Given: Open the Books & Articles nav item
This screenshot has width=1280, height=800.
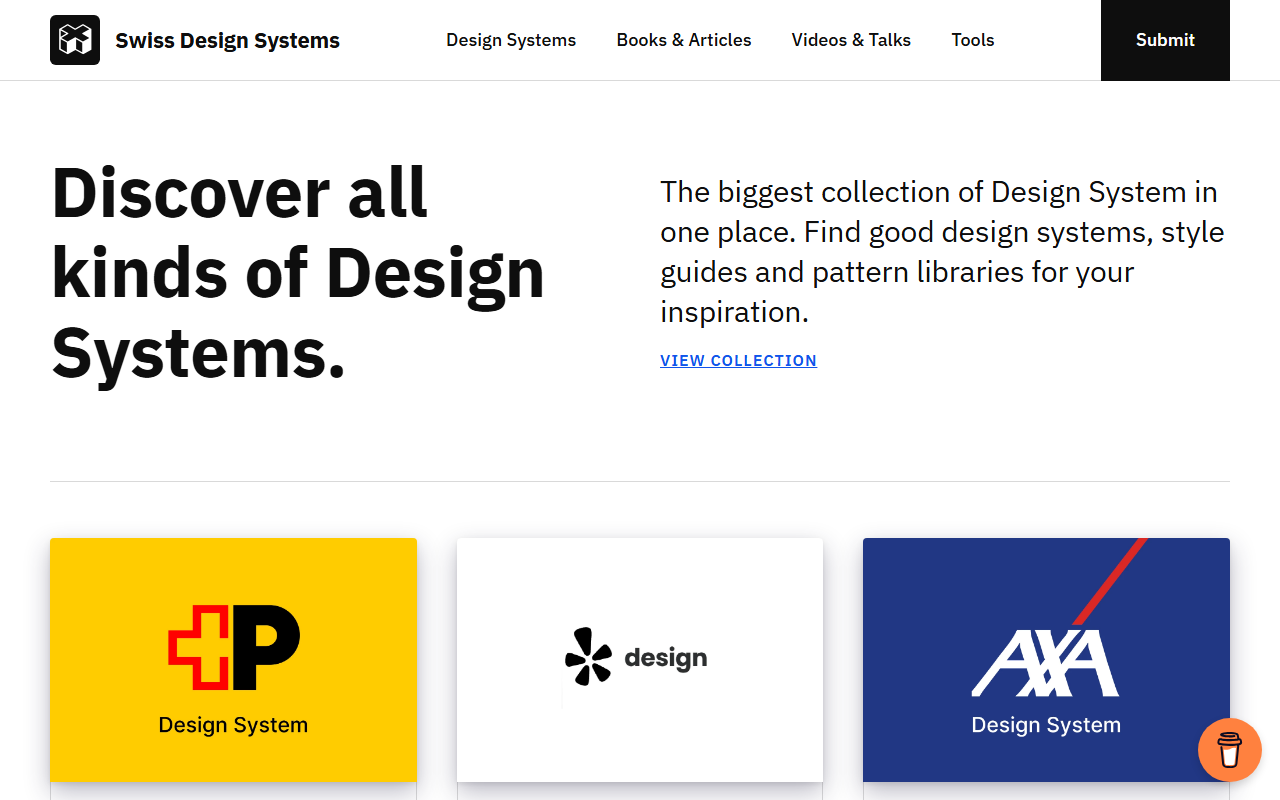Looking at the screenshot, I should [684, 40].
